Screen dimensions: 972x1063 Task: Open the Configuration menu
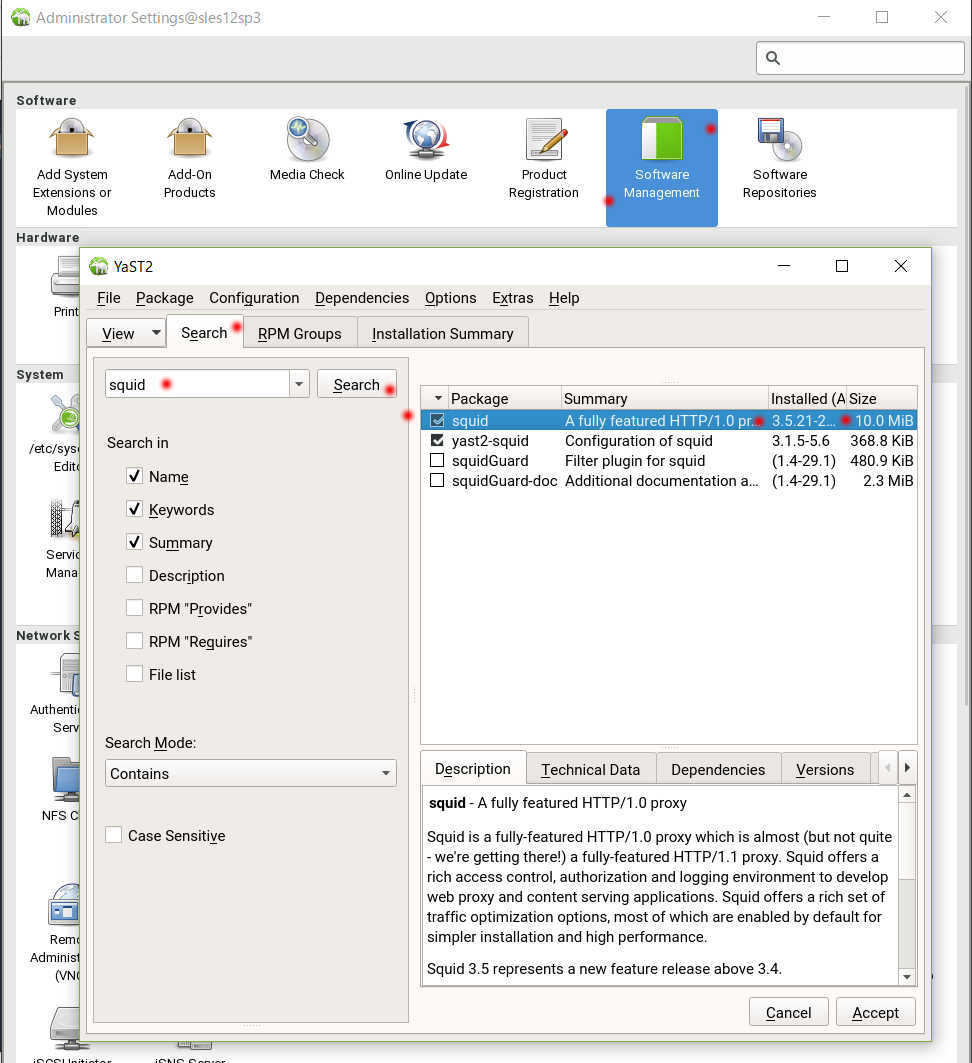[254, 298]
